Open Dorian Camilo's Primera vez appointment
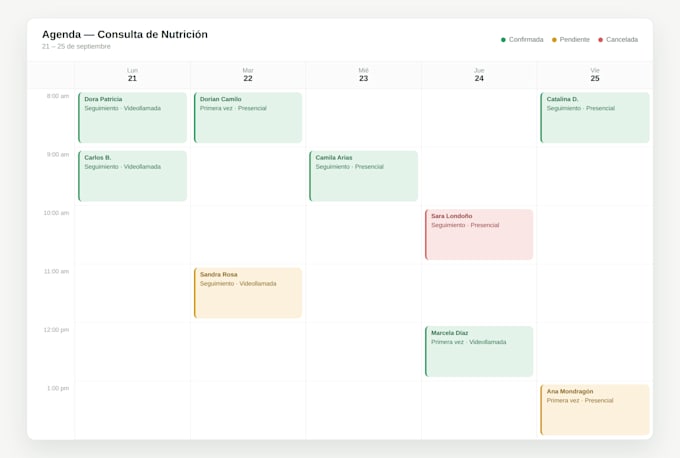This screenshot has height=458, width=680. point(248,118)
